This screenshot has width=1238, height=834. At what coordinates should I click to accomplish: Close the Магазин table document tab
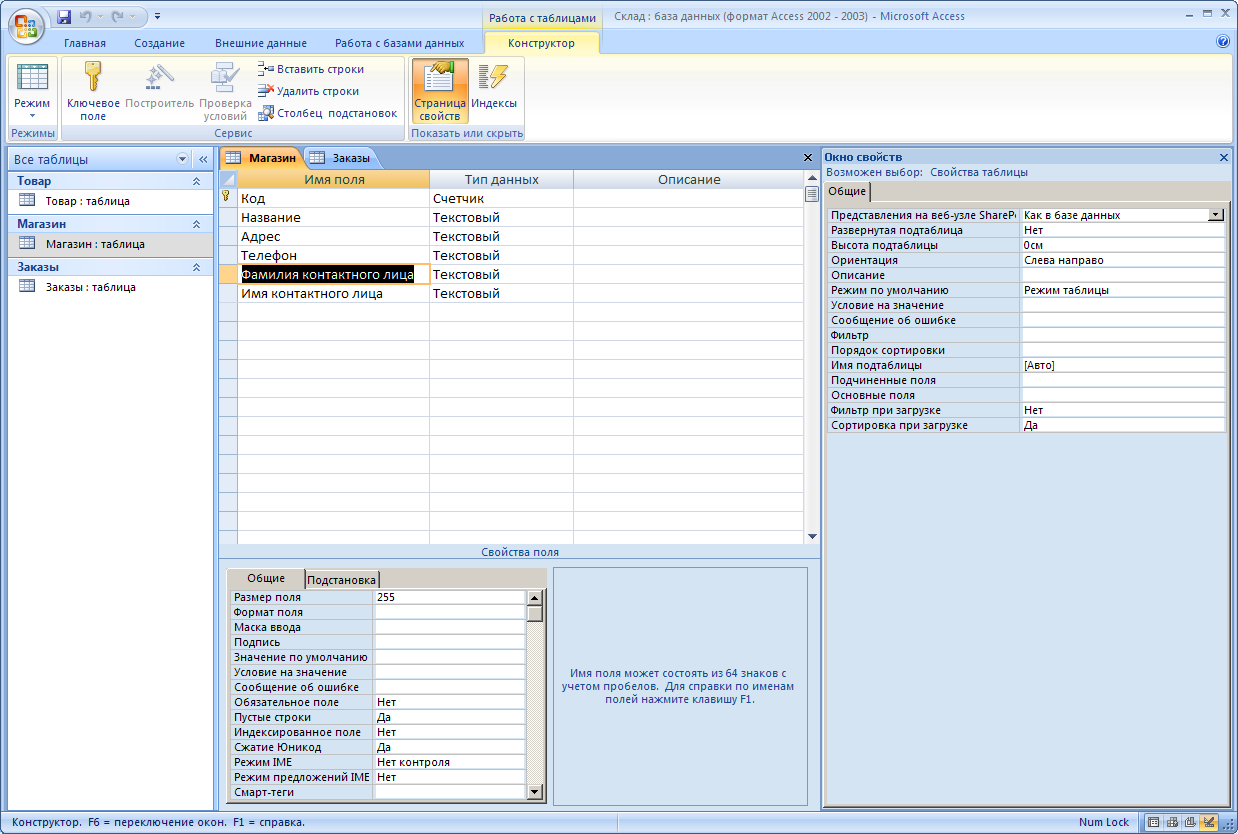click(x=808, y=158)
